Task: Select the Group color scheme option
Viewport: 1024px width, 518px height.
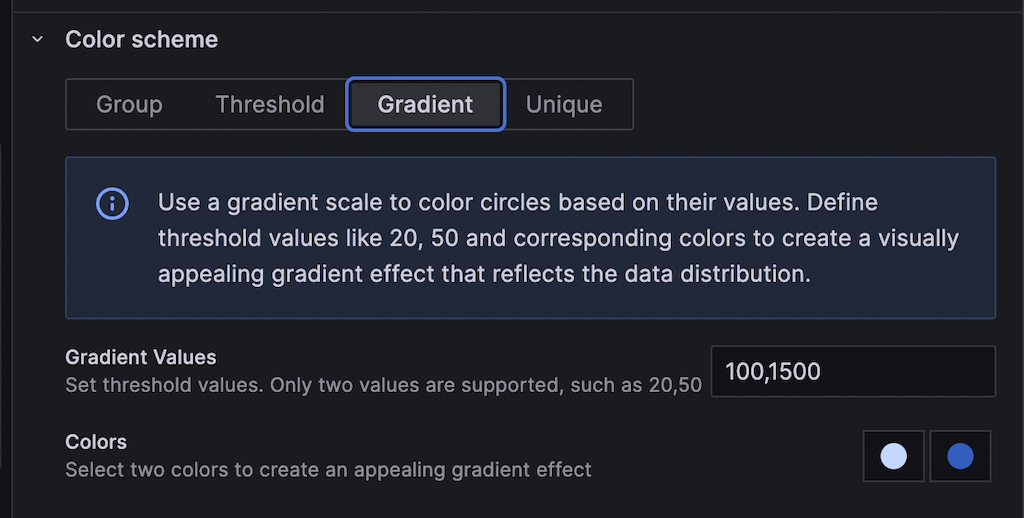Action: 129,105
